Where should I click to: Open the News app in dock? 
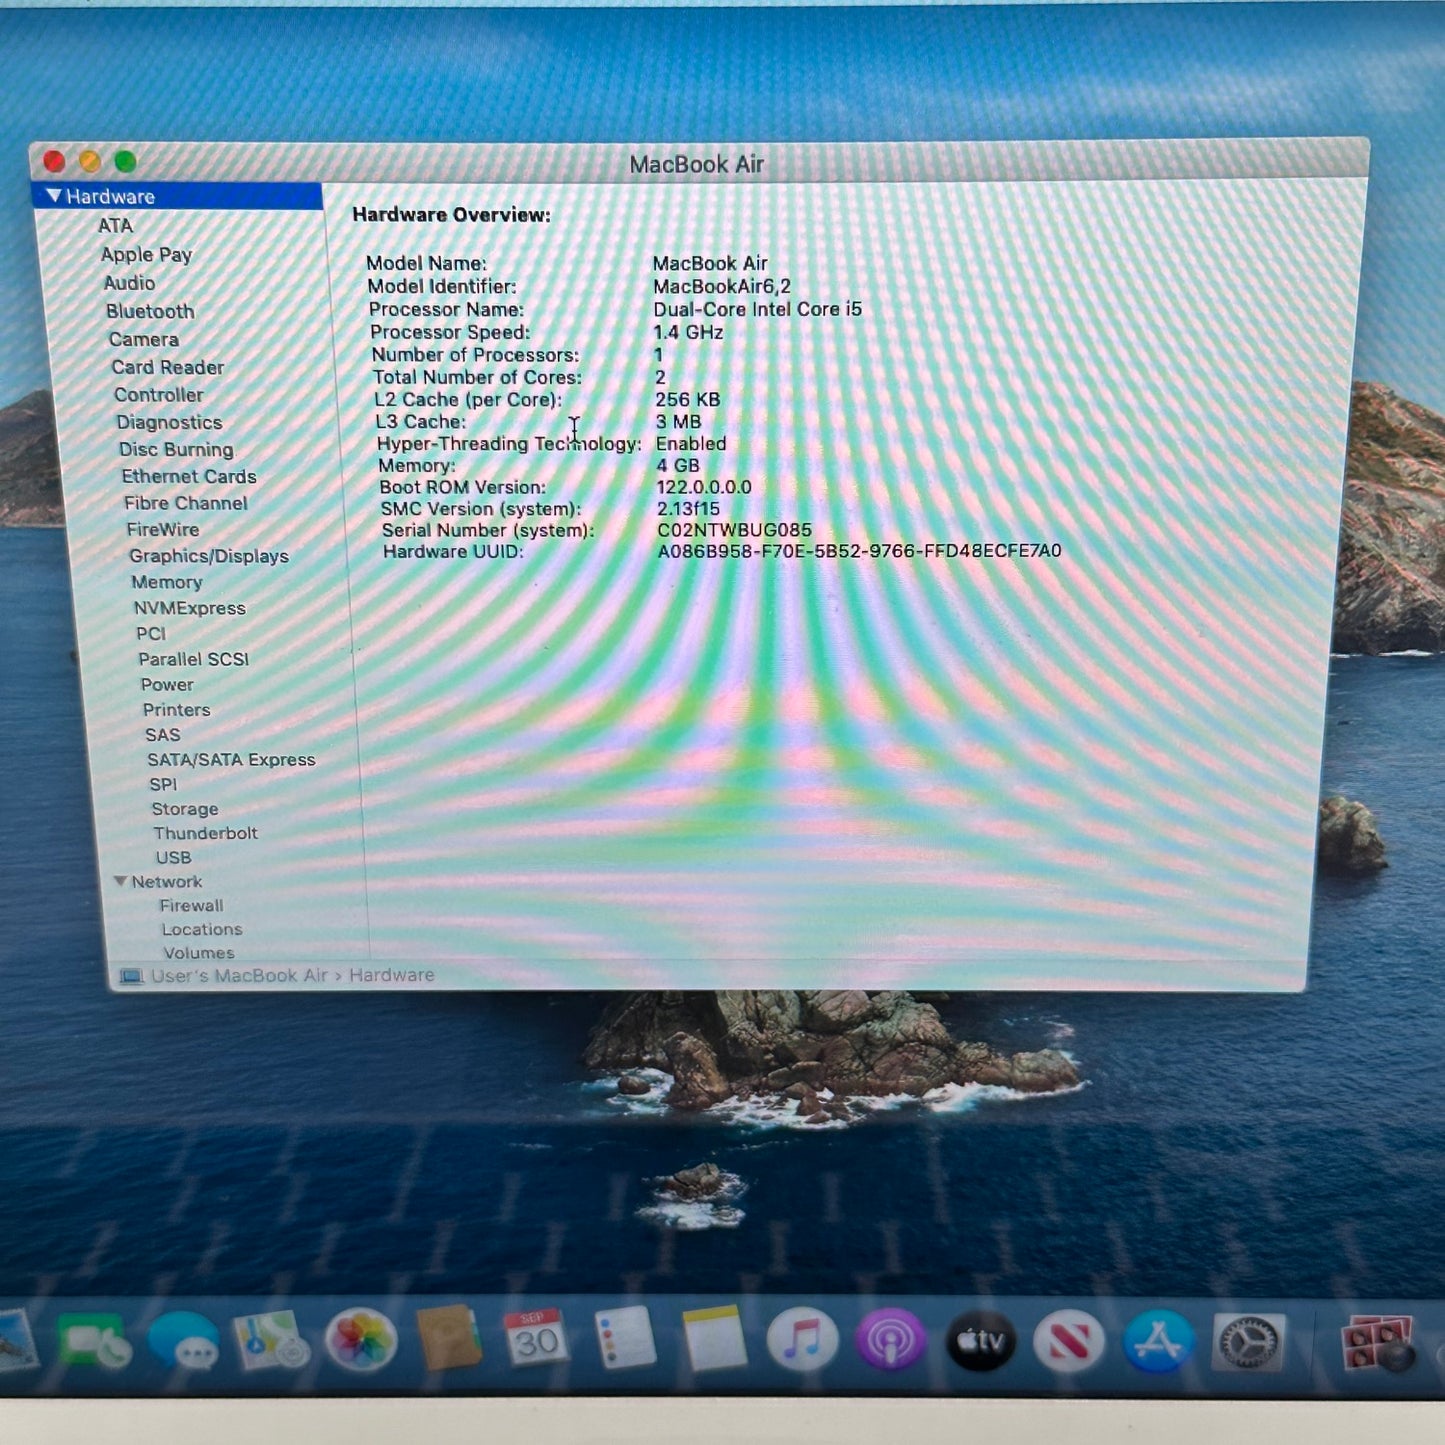pos(1068,1340)
